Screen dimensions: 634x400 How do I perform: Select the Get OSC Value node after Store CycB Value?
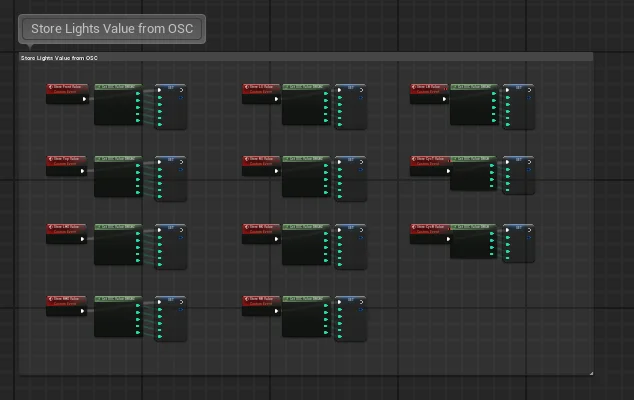pyautogui.click(x=473, y=241)
